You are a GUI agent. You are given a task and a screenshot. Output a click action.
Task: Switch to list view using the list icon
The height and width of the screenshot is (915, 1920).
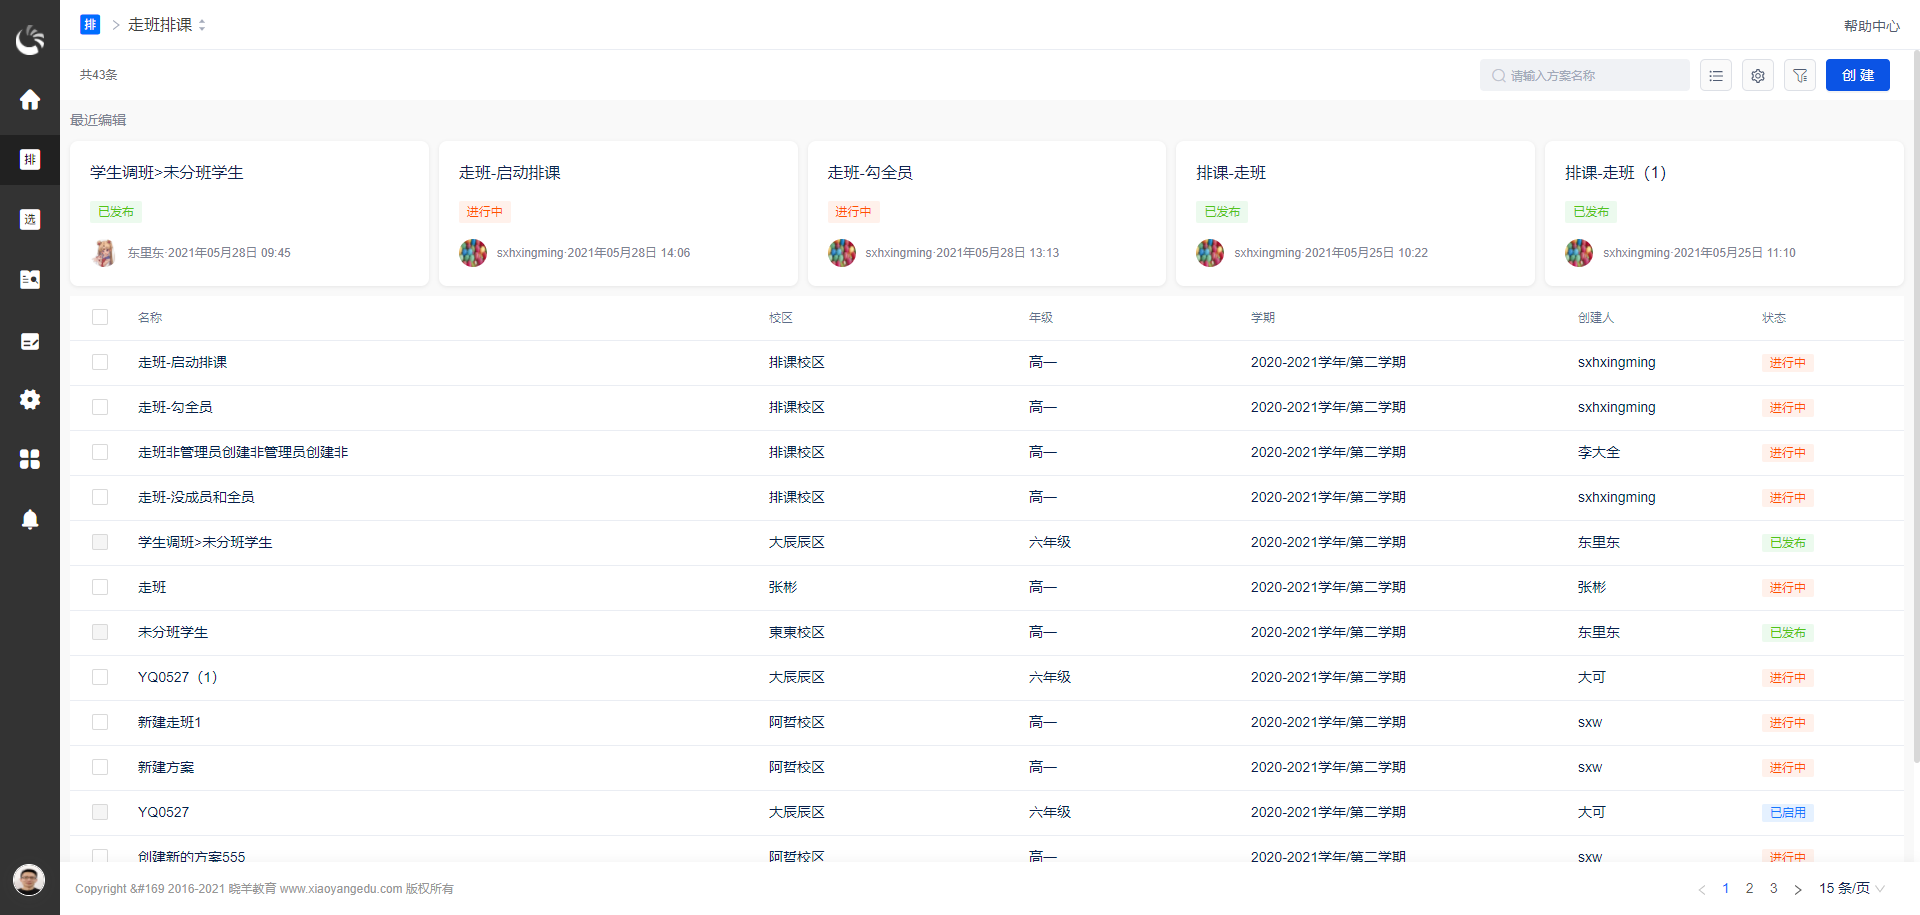[x=1715, y=75]
